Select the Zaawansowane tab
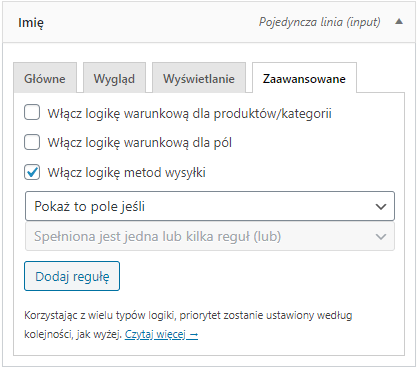Image resolution: width=417 pixels, height=367 pixels. [304, 78]
